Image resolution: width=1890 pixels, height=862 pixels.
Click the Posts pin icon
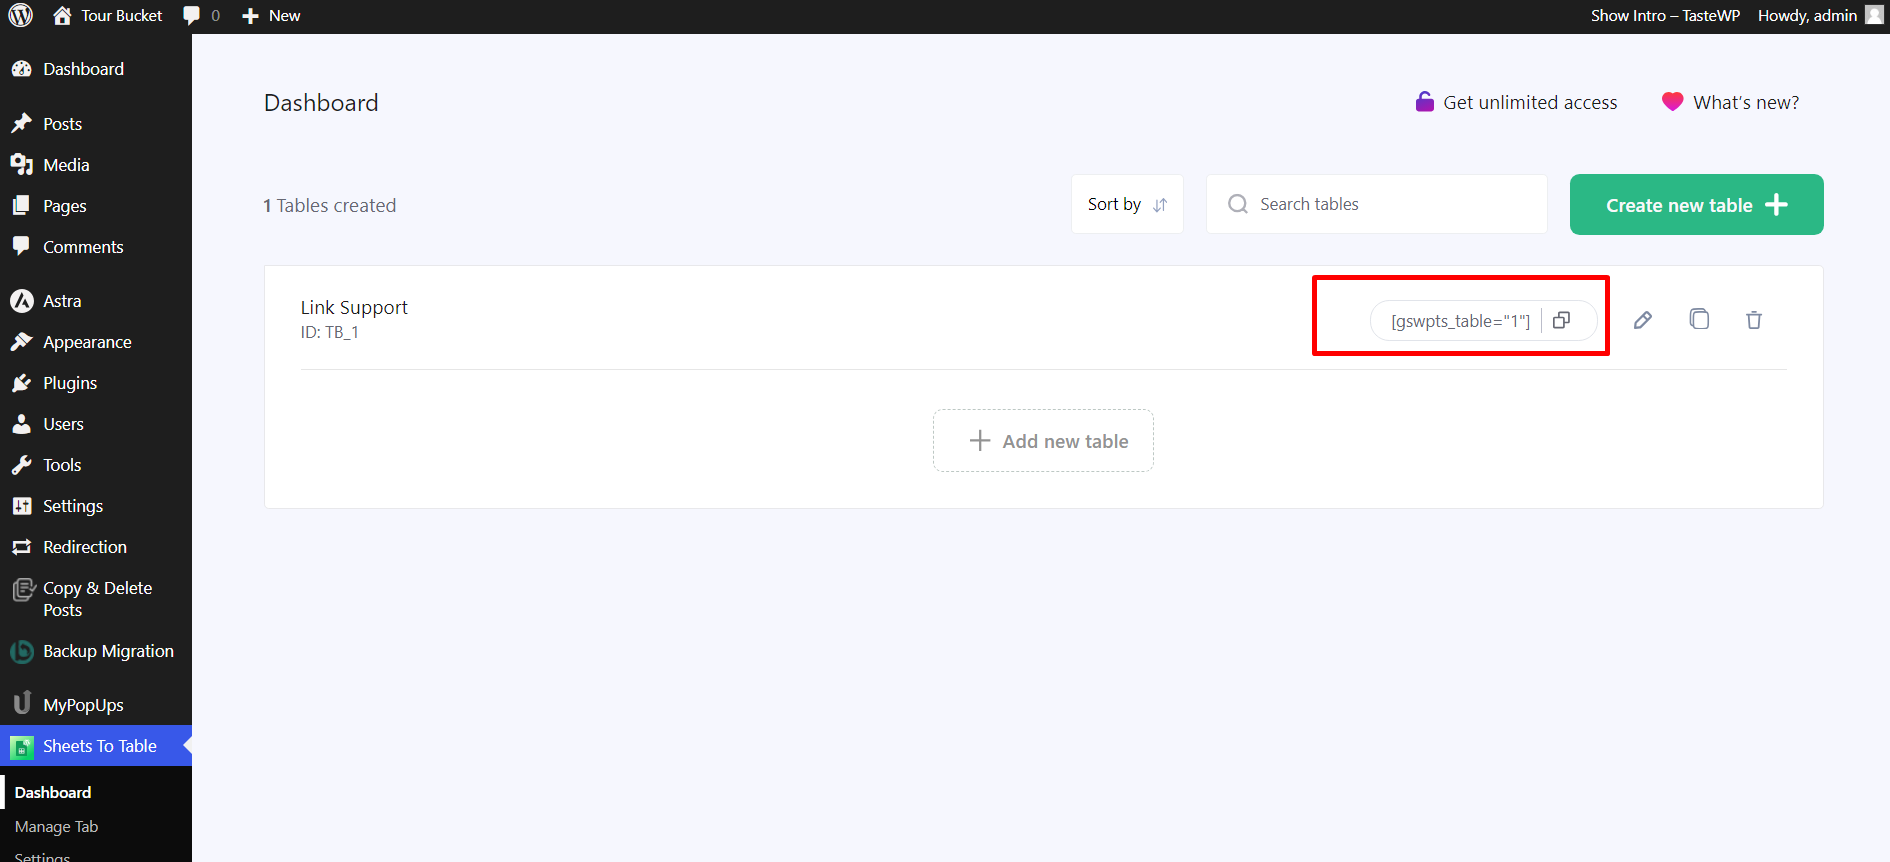tap(21, 123)
